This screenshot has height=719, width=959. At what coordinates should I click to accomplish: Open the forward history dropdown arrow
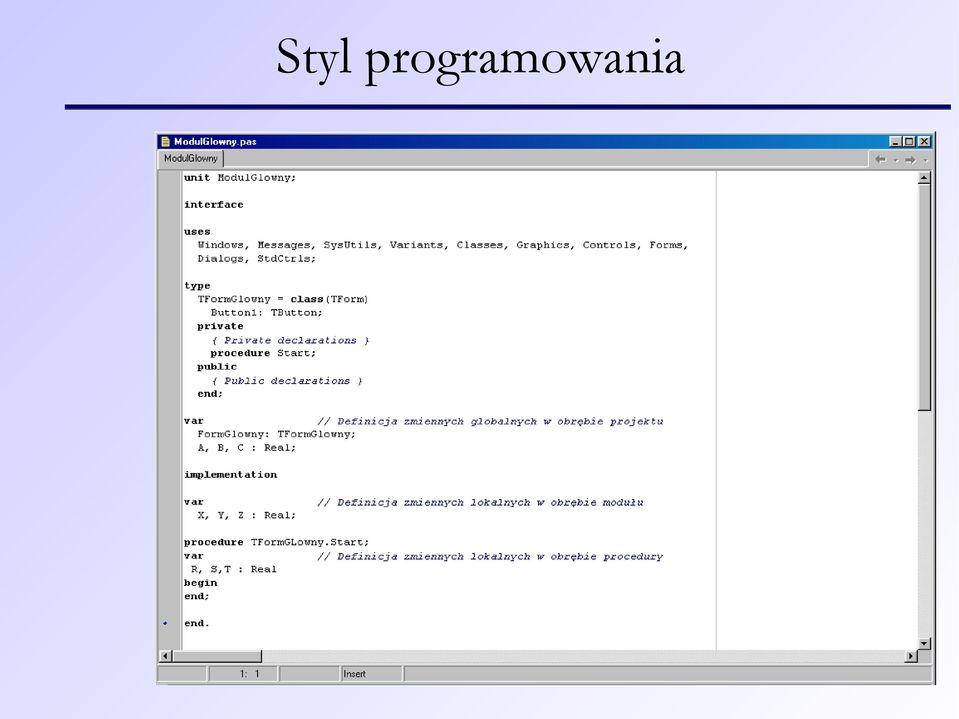tap(925, 160)
